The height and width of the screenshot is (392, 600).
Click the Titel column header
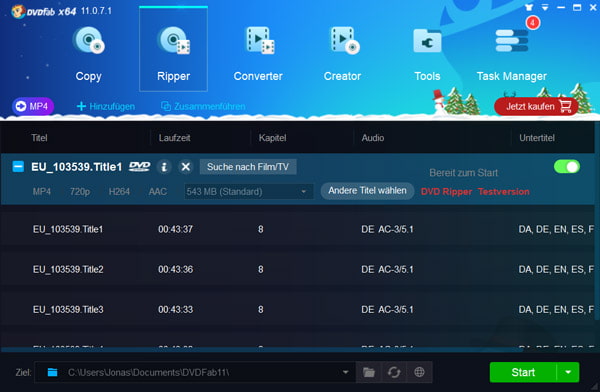tap(39, 138)
